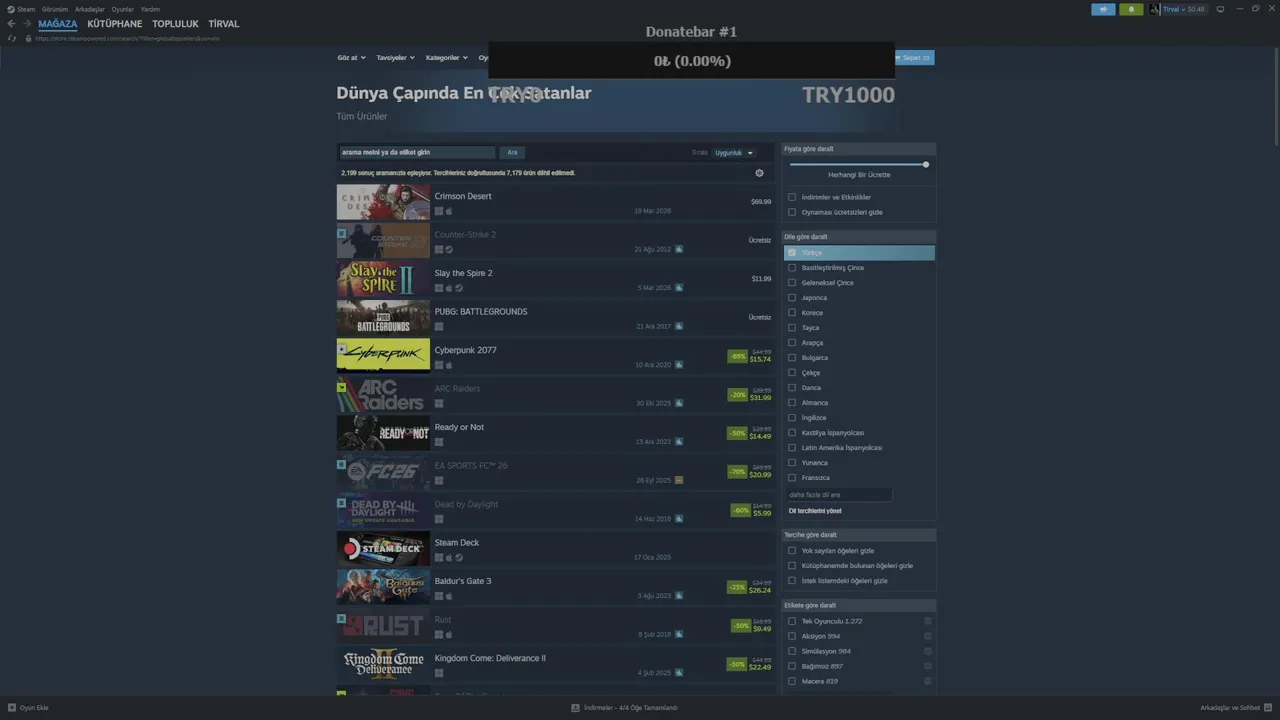Collapse the Fiyata göre daralt panel

click(859, 149)
